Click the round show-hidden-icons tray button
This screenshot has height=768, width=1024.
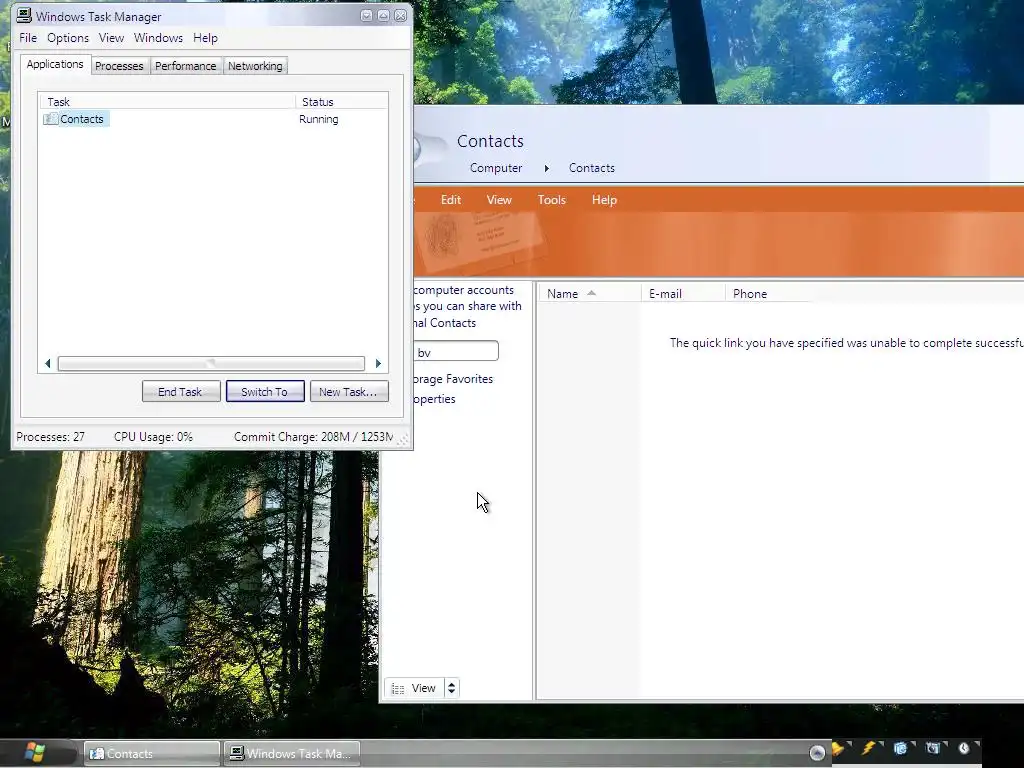coord(817,752)
